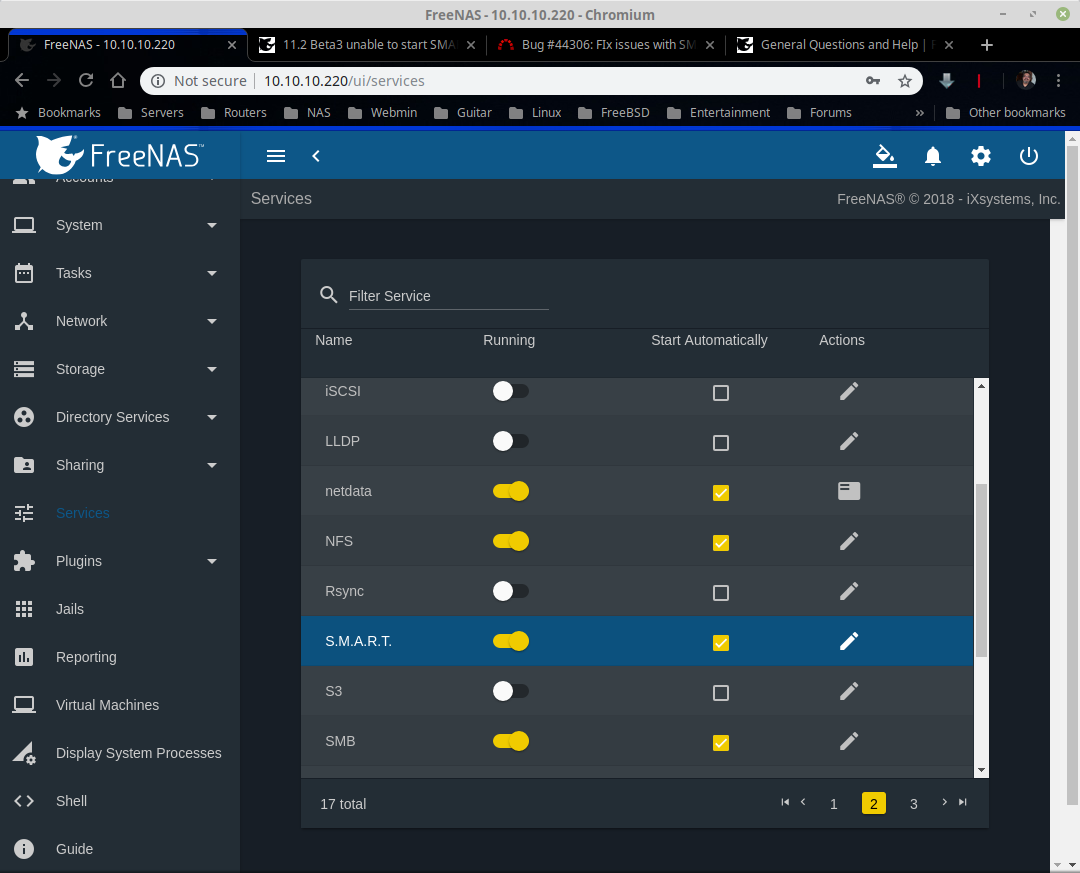
Task: Click the services list scrollbar thumb
Action: pos(981,571)
